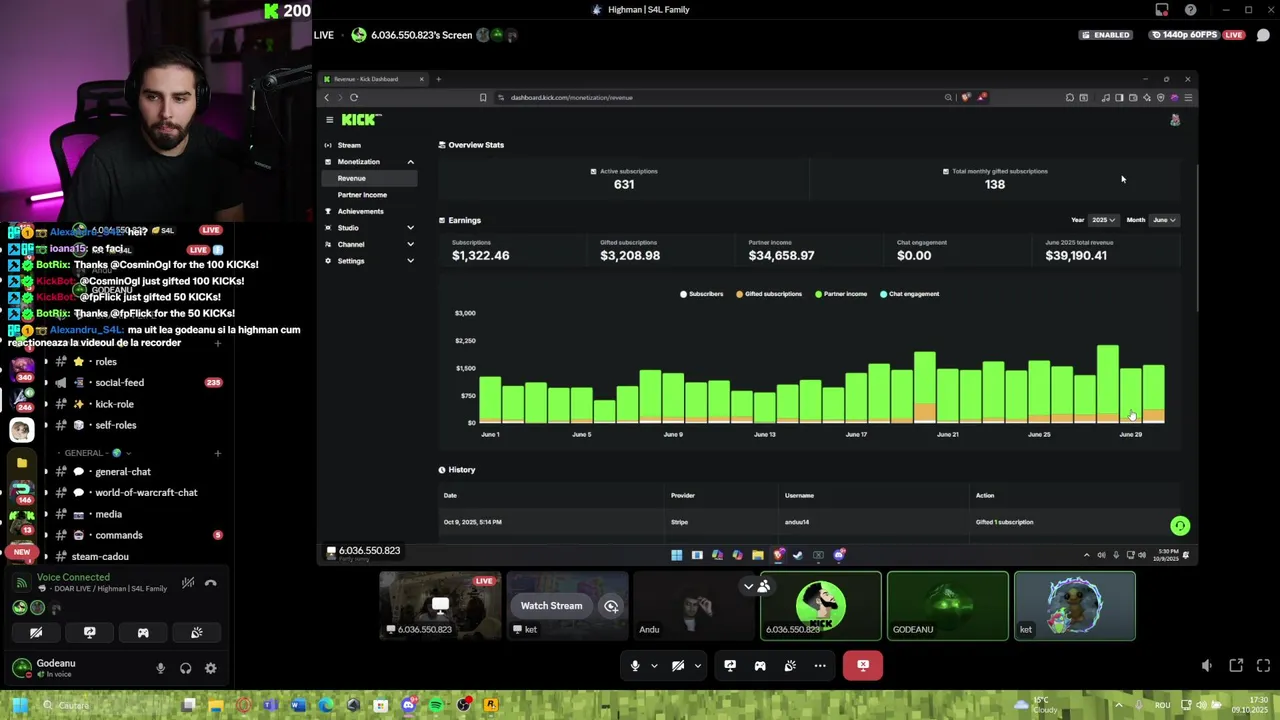Open Discord user settings gear
This screenshot has width=1280, height=720.
coord(211,668)
